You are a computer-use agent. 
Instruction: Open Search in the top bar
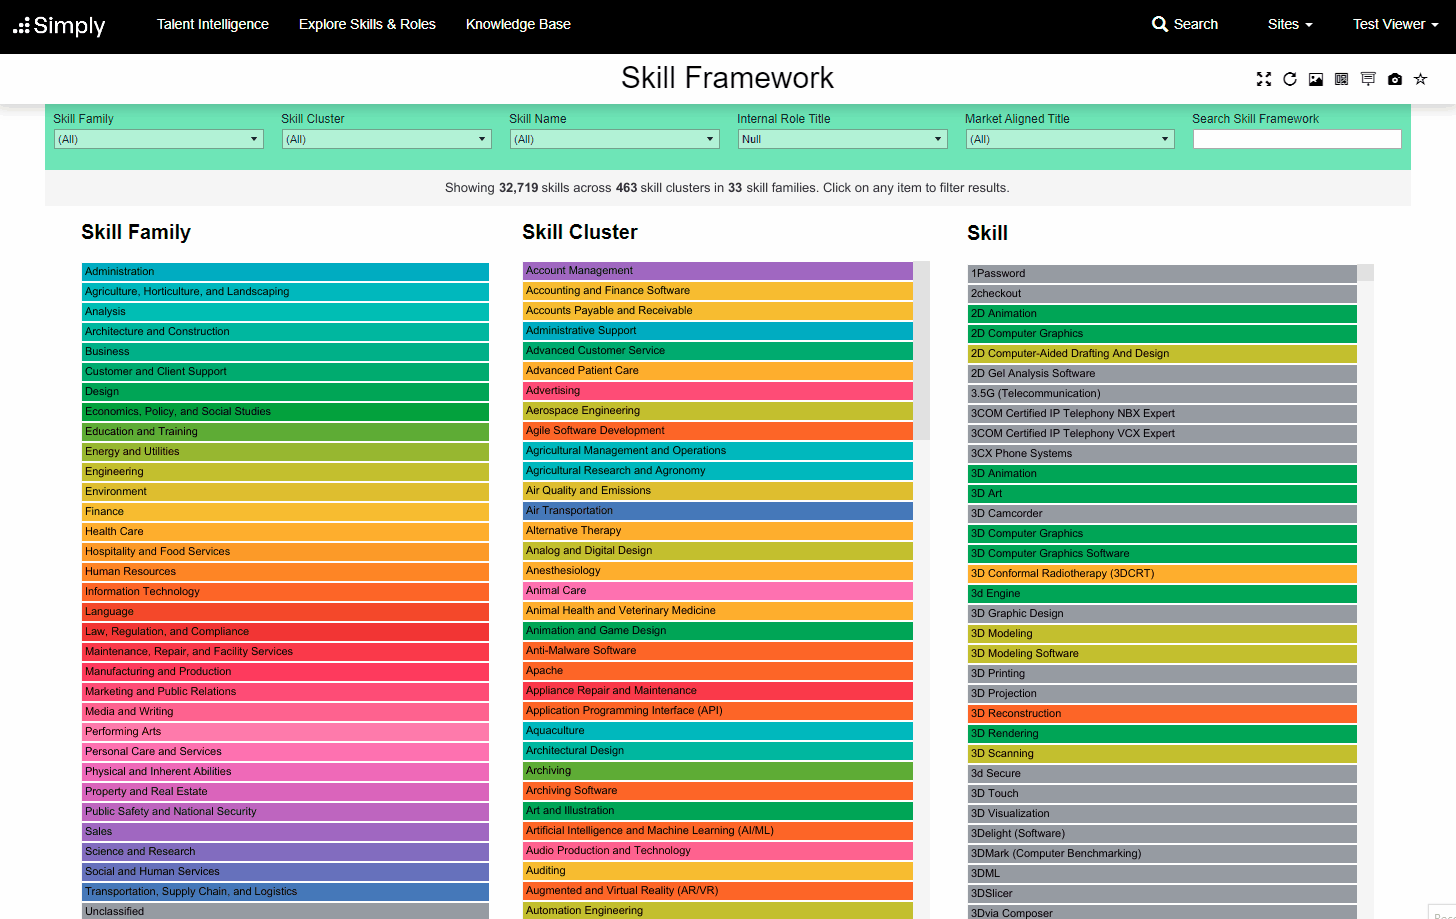1185,24
